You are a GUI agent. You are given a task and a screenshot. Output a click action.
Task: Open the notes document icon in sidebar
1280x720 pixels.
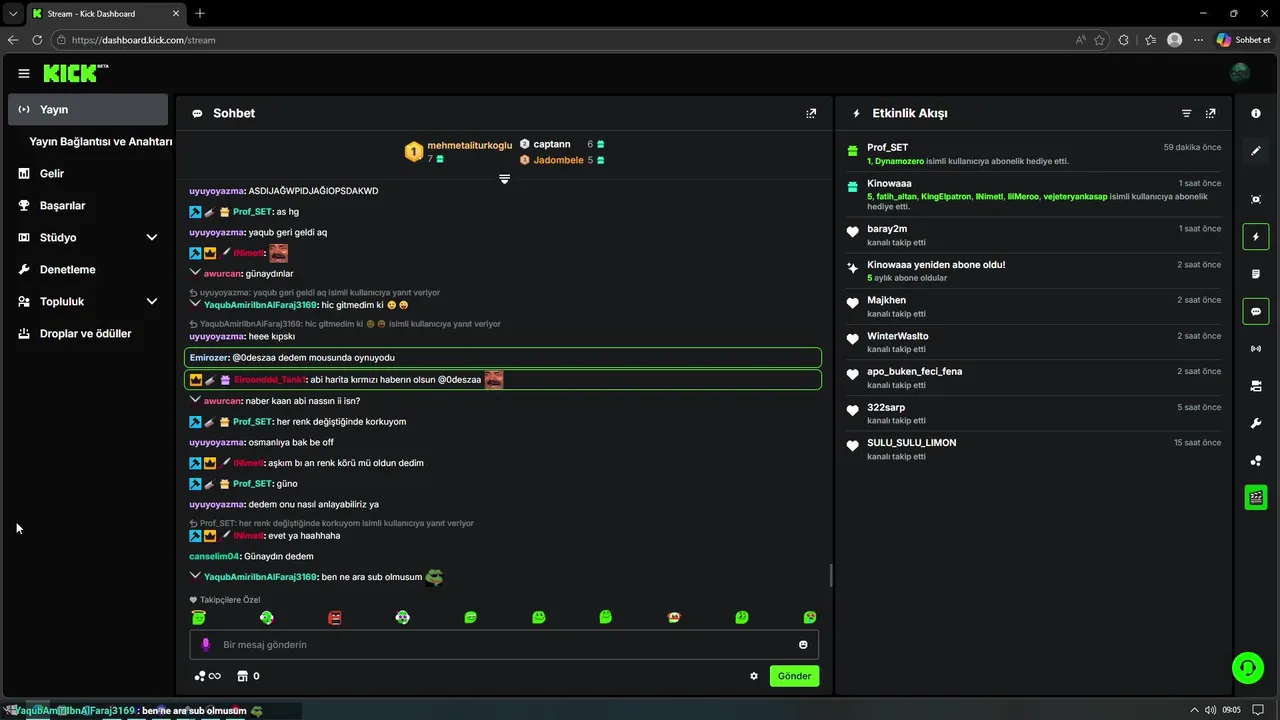(1256, 274)
